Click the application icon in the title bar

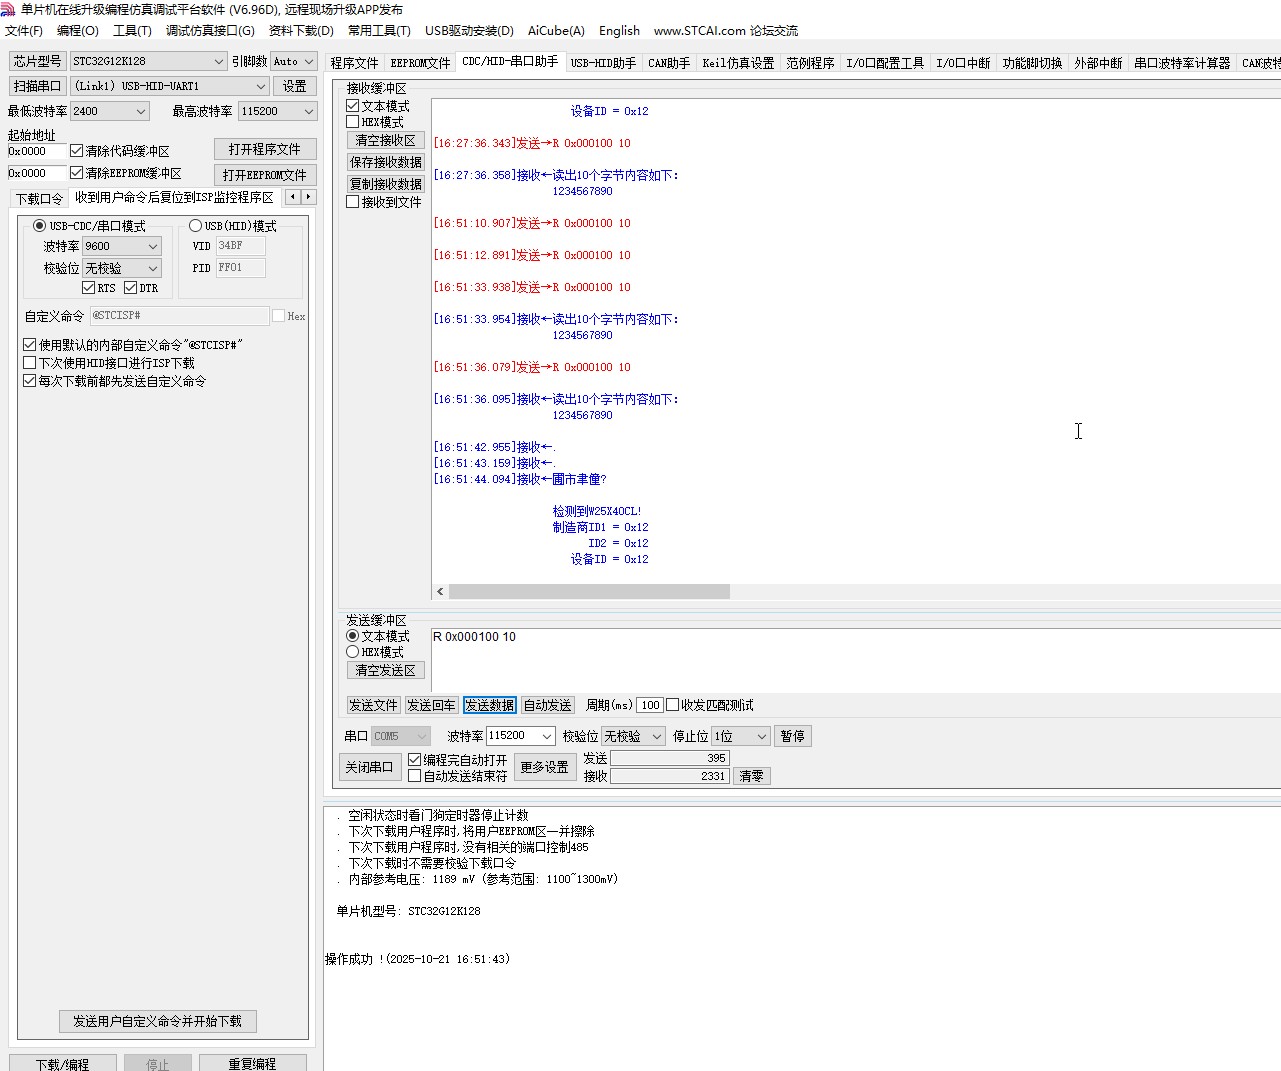8,9
